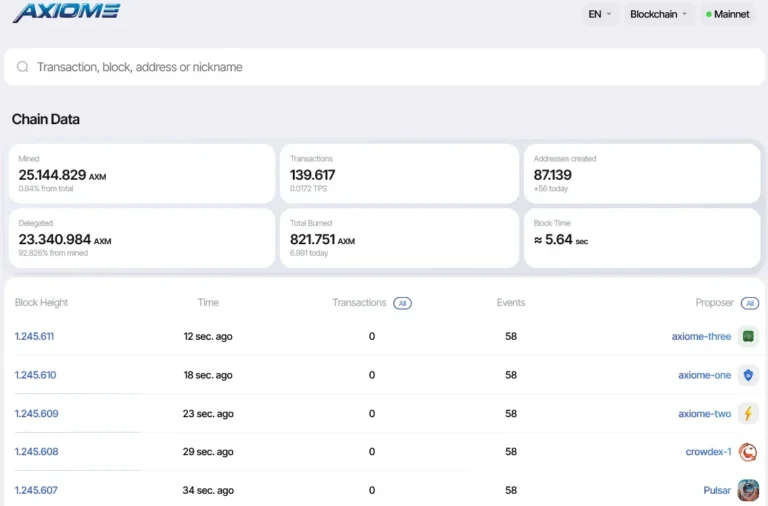Open the axiome-three validator avatar icon
Image resolution: width=768 pixels, height=506 pixels.
(748, 336)
